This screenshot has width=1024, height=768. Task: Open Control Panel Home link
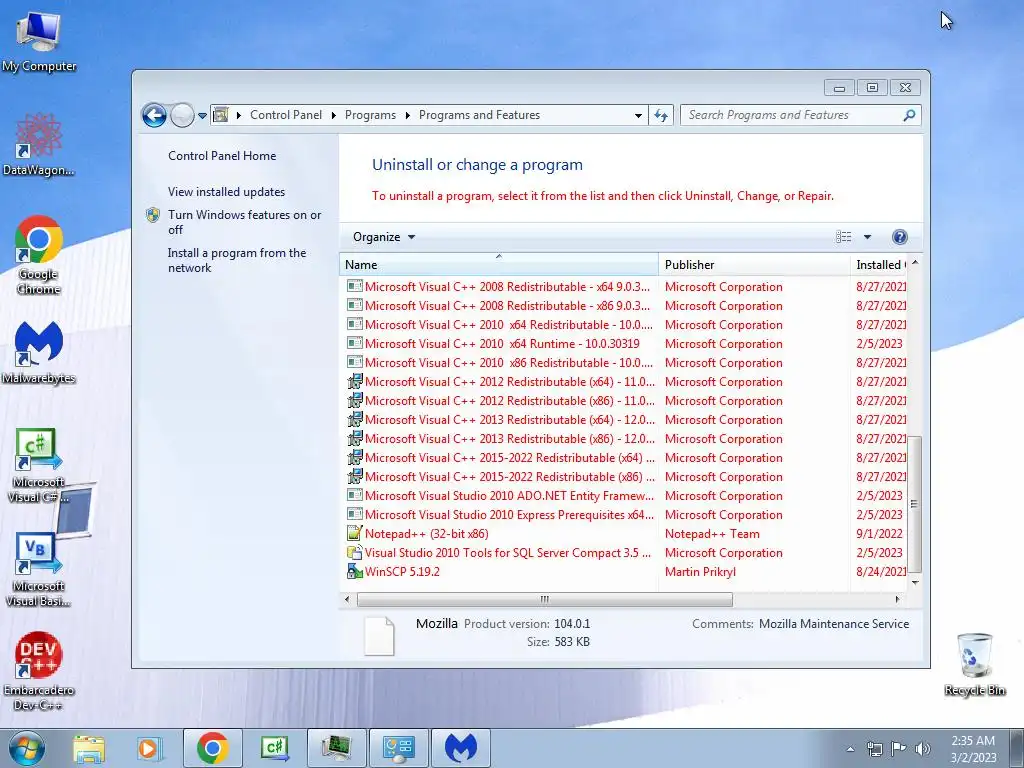(222, 155)
